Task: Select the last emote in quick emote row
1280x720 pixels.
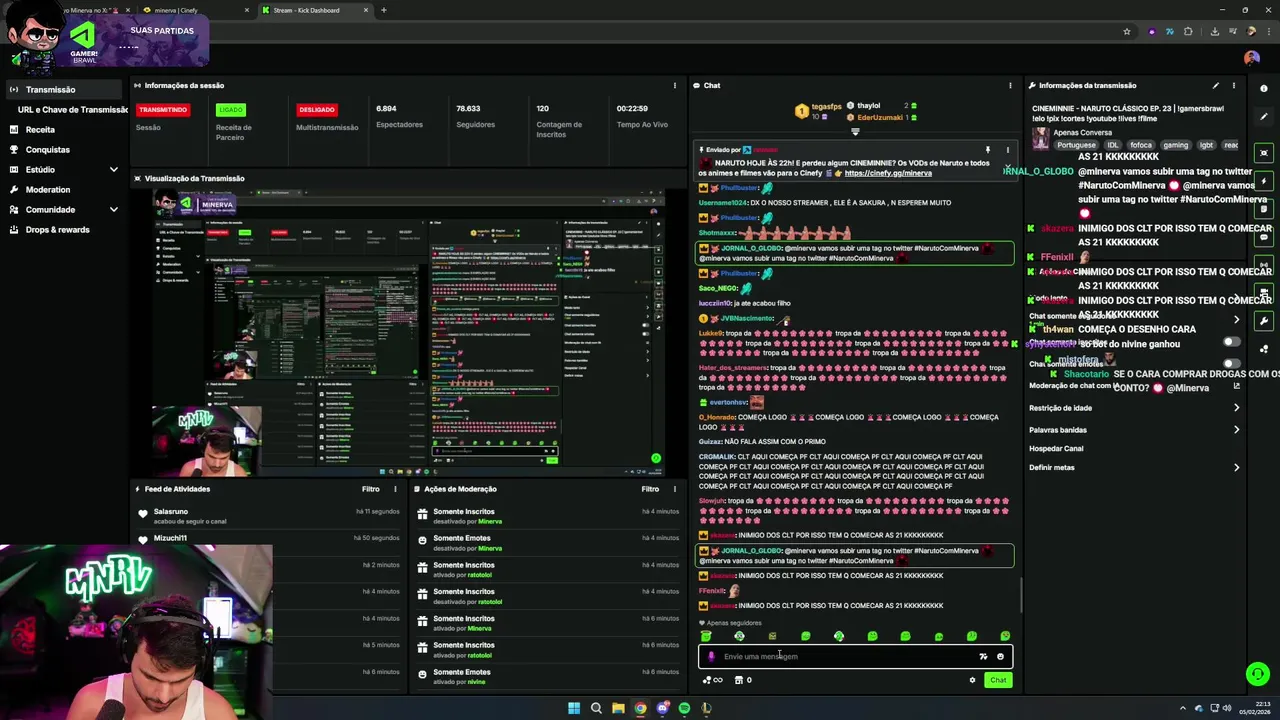Action: 1005,636
